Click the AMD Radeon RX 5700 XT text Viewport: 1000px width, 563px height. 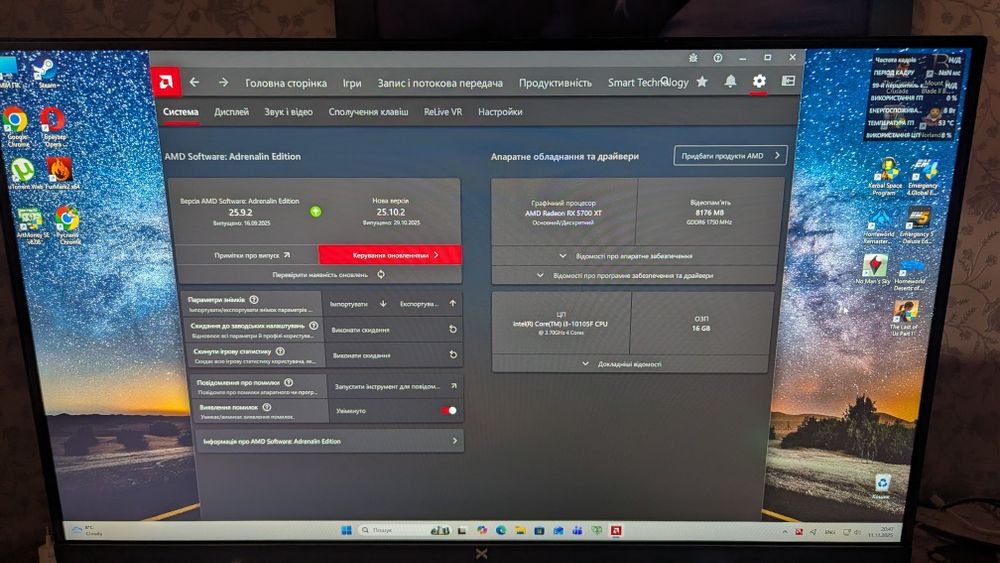[563, 213]
